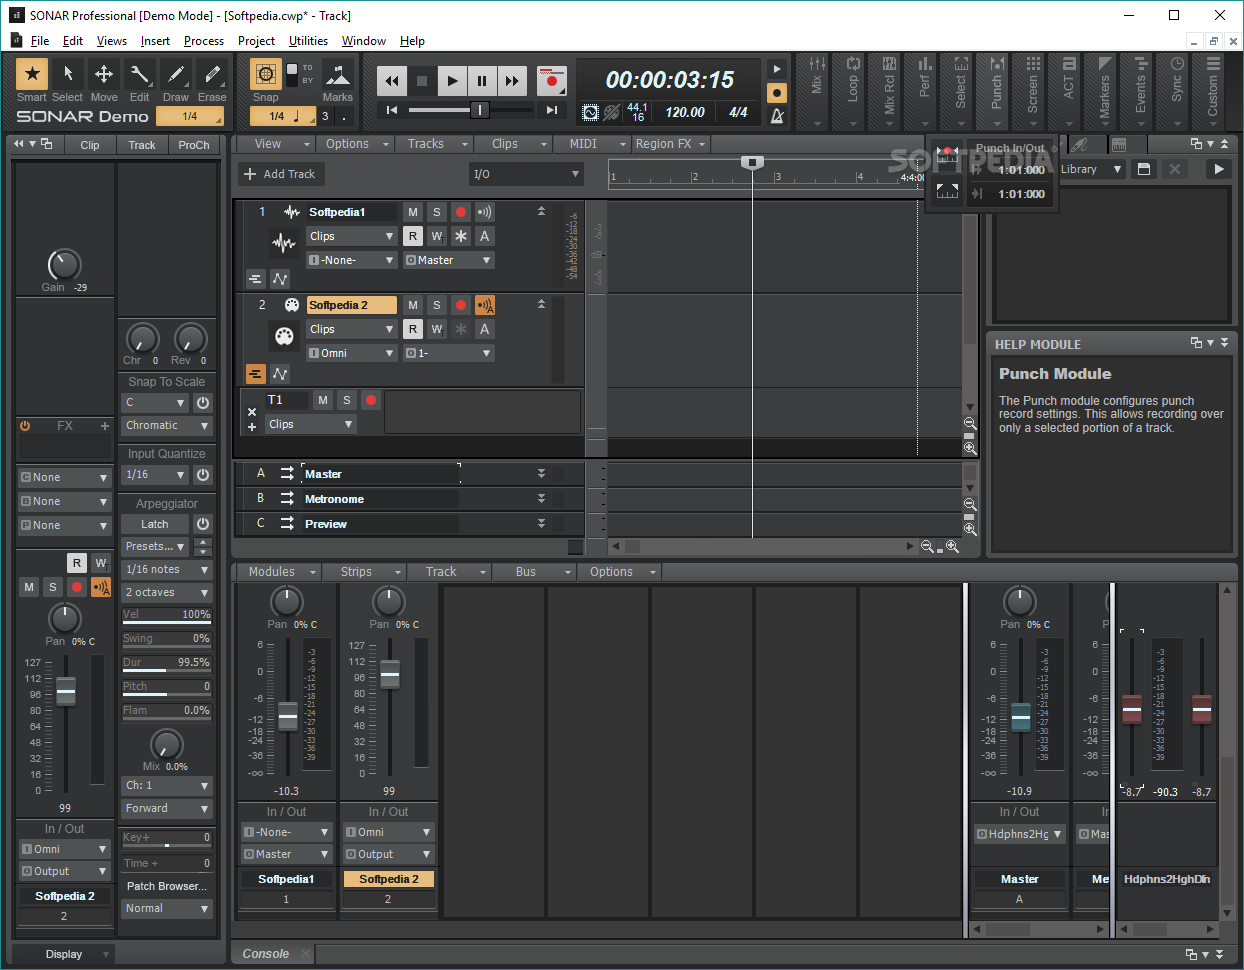Open the Punch module
The image size is (1244, 970).
[x=996, y=92]
